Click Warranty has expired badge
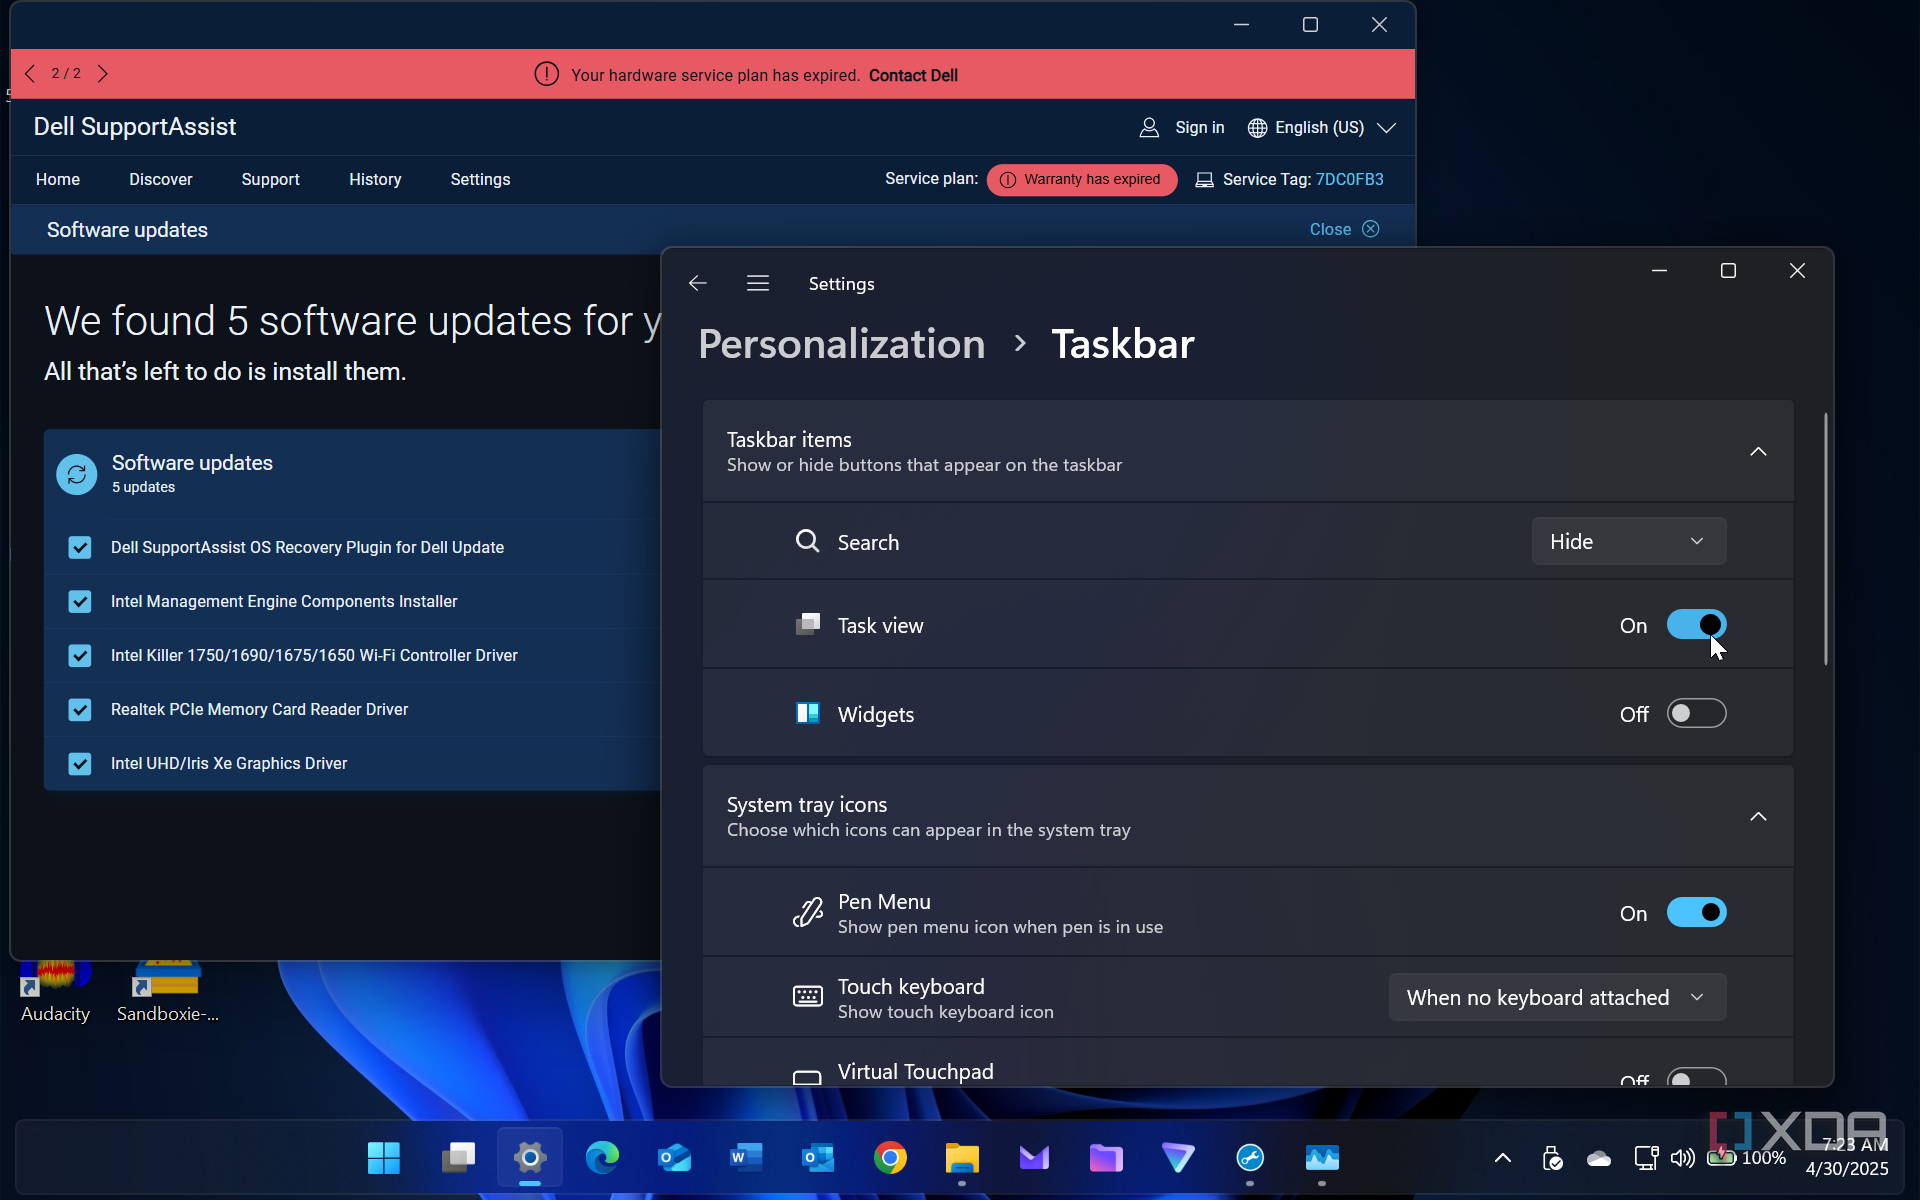The width and height of the screenshot is (1920, 1200). click(x=1082, y=180)
